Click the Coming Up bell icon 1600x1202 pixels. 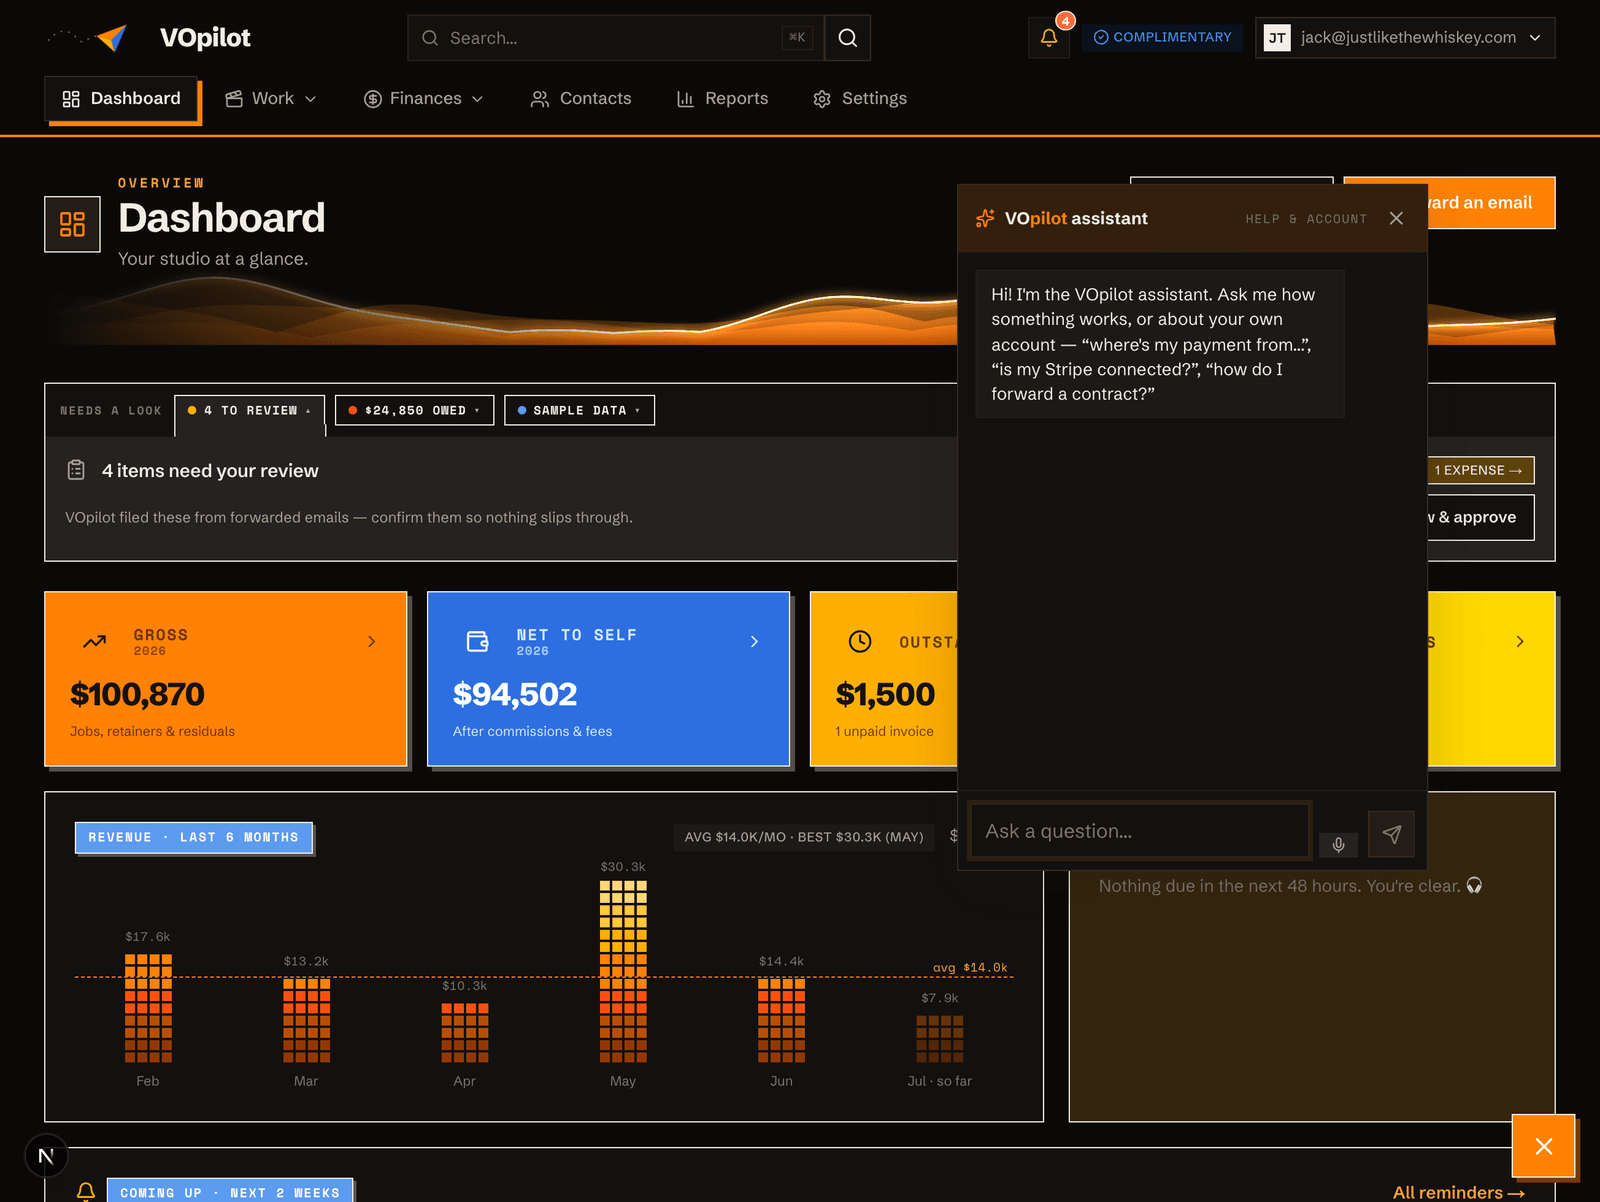point(86,1191)
